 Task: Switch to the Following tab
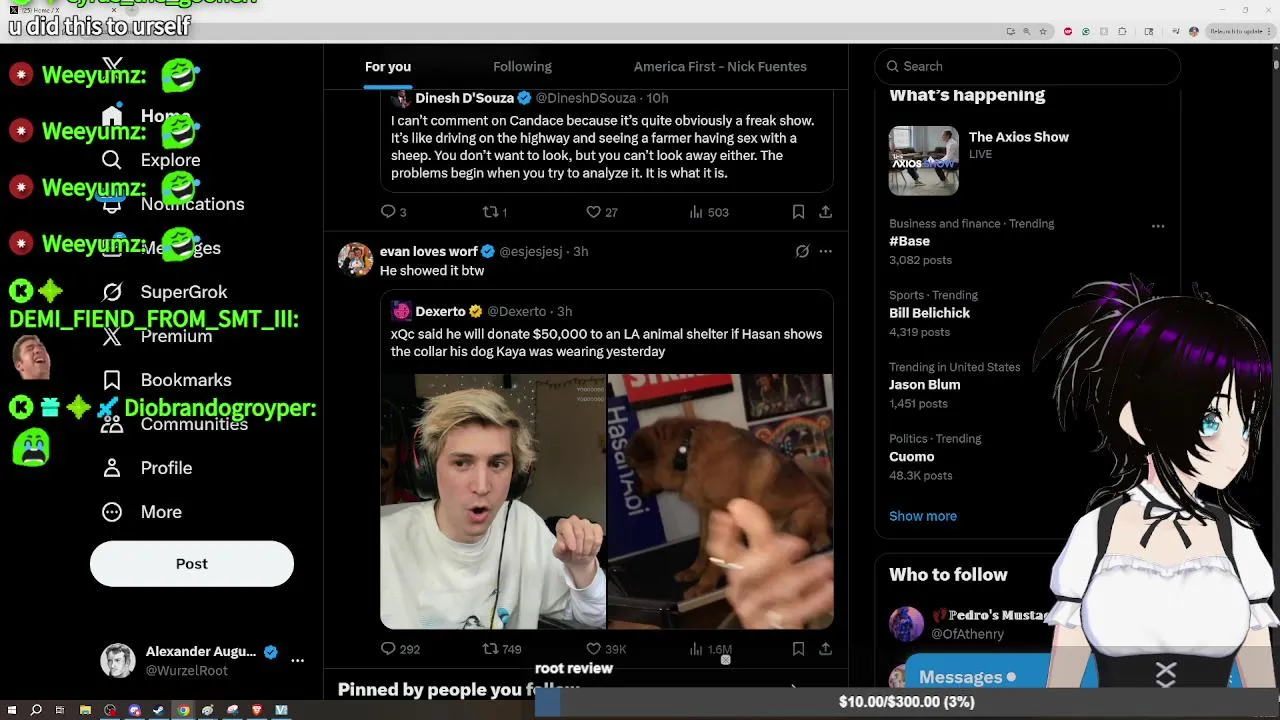(x=522, y=66)
